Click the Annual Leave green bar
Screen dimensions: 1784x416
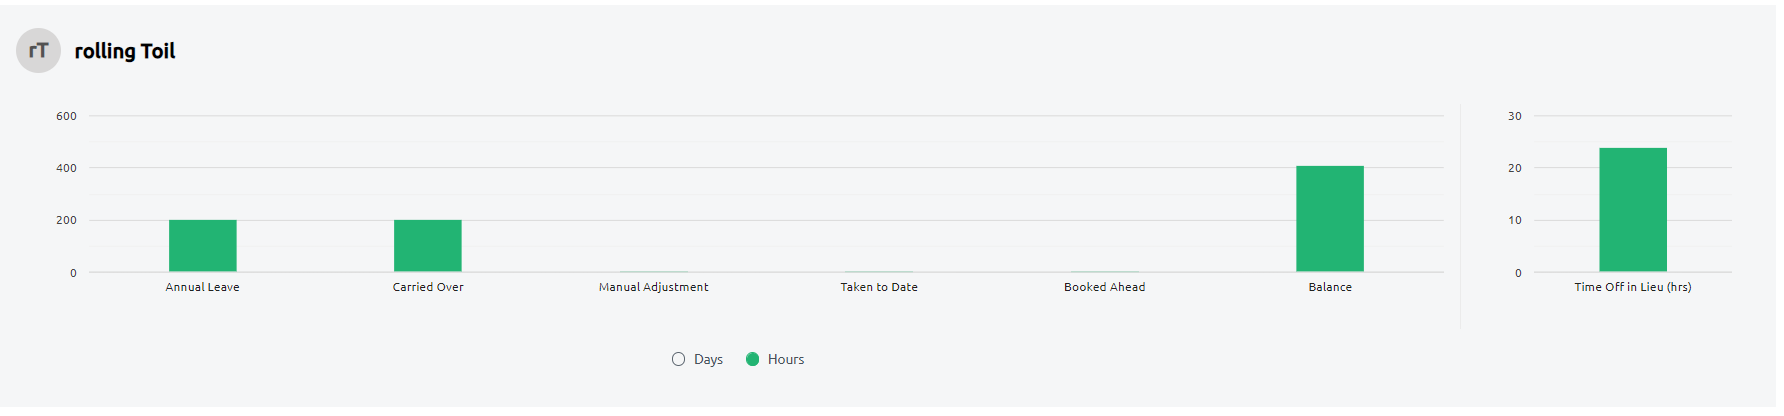203,246
